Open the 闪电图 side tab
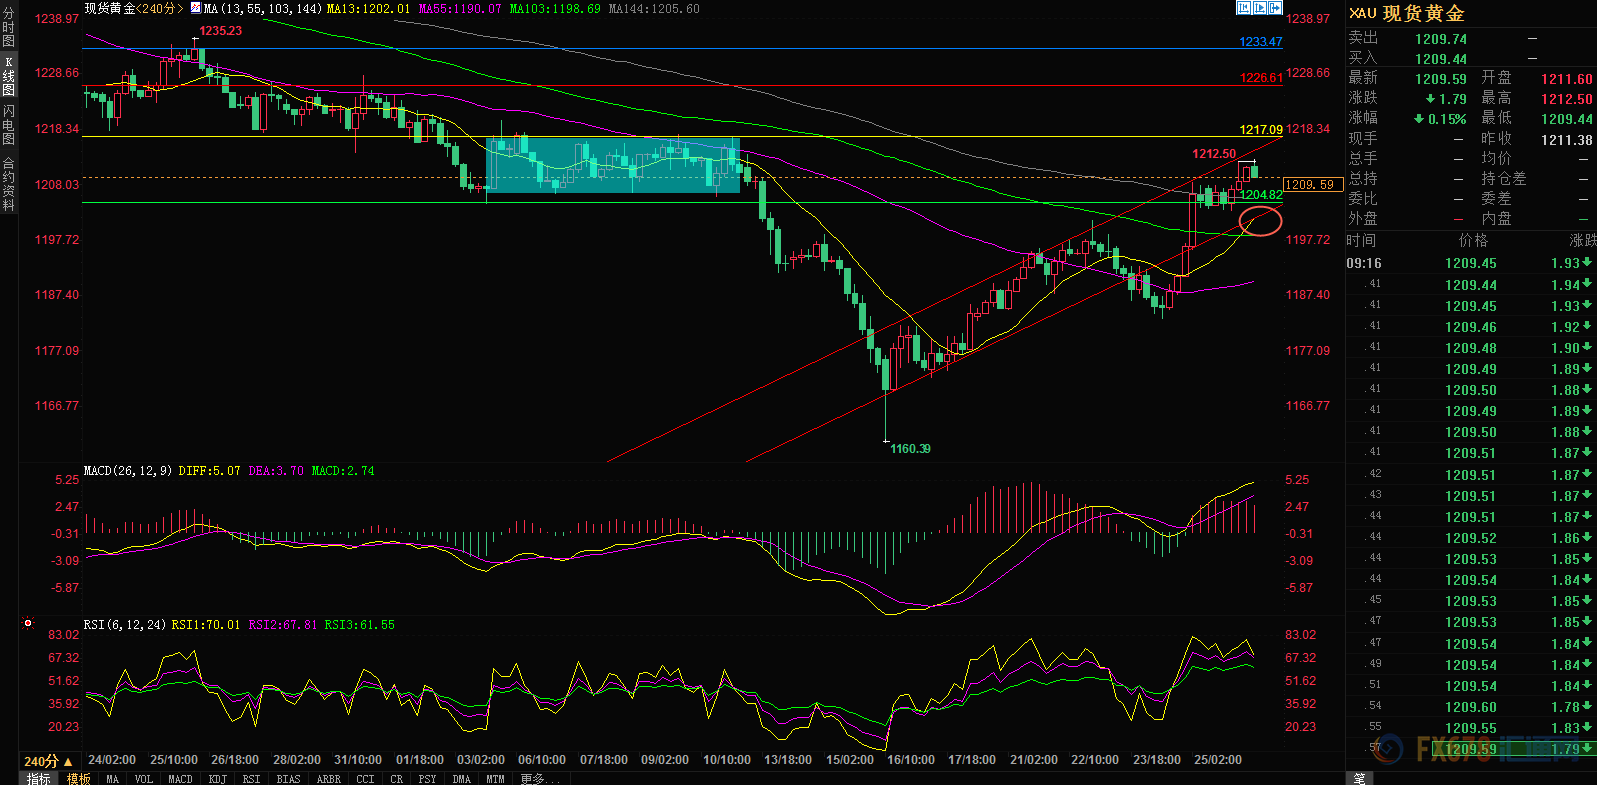Image resolution: width=1597 pixels, height=785 pixels. tap(8, 125)
